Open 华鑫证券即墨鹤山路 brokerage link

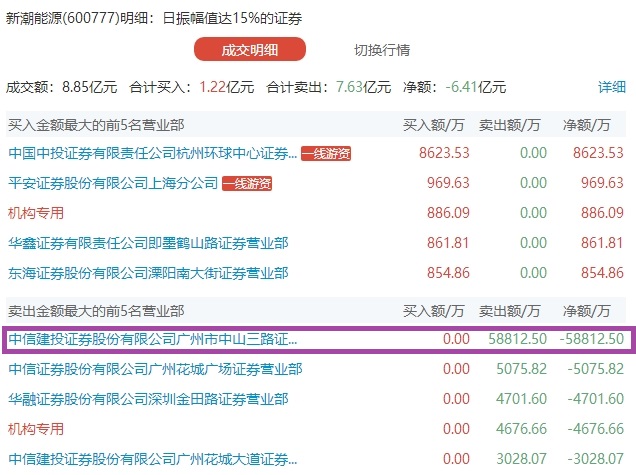pos(148,243)
